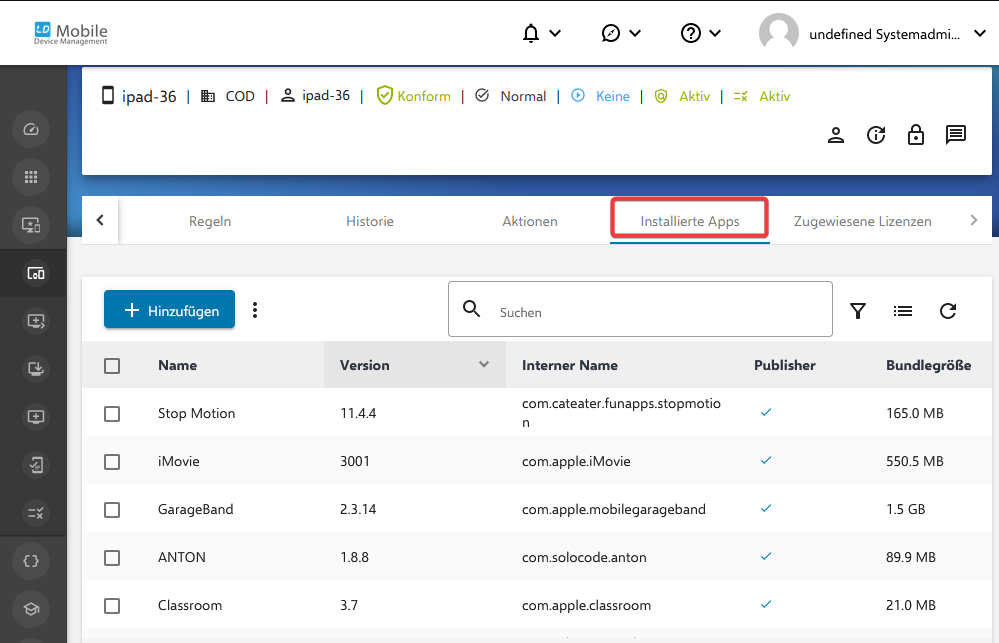This screenshot has width=999, height=643.
Task: Check the Classroom row checkbox
Action: 112,605
